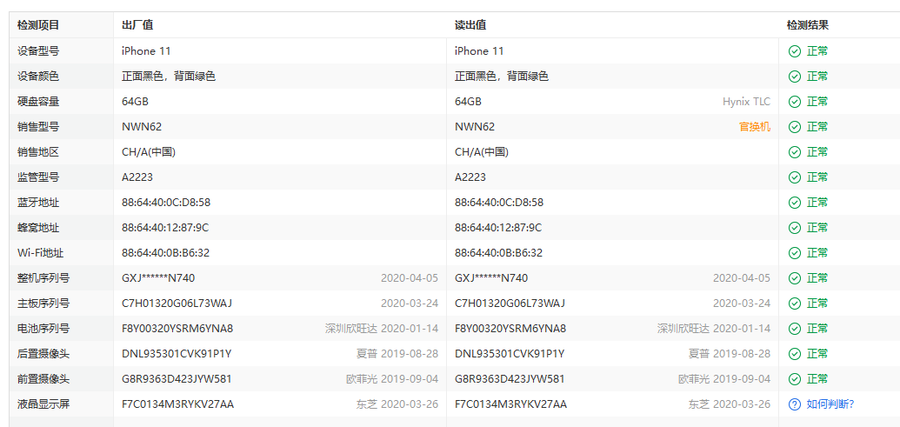Select the 读出值 column header
Image resolution: width=900 pixels, height=427 pixels.
coord(471,25)
